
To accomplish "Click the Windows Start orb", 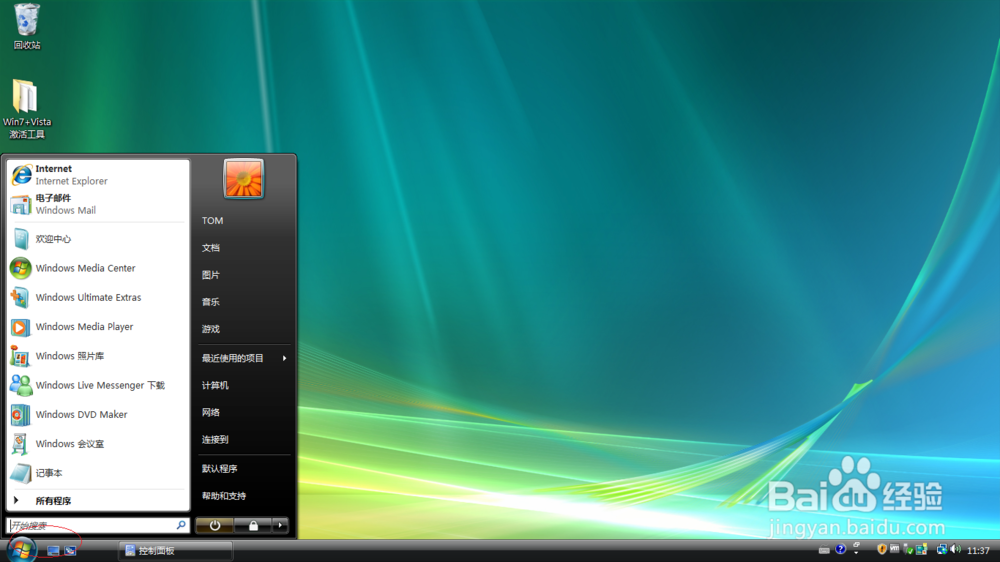I will coord(21,549).
